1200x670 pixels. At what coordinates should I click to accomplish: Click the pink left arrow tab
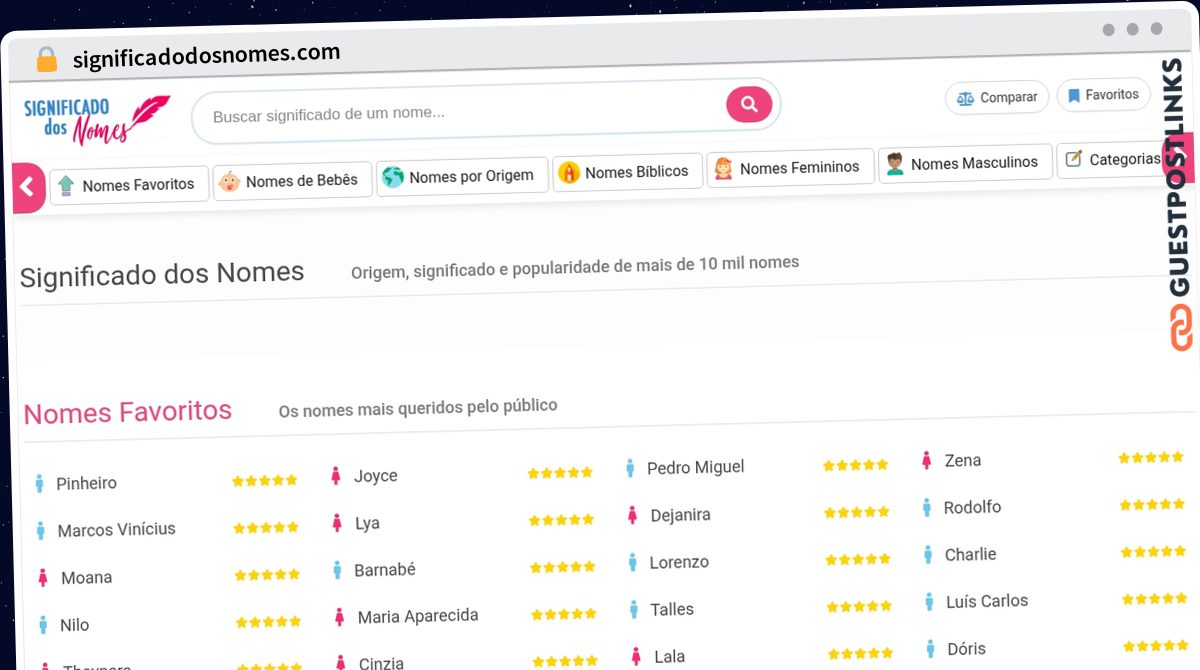(x=28, y=187)
